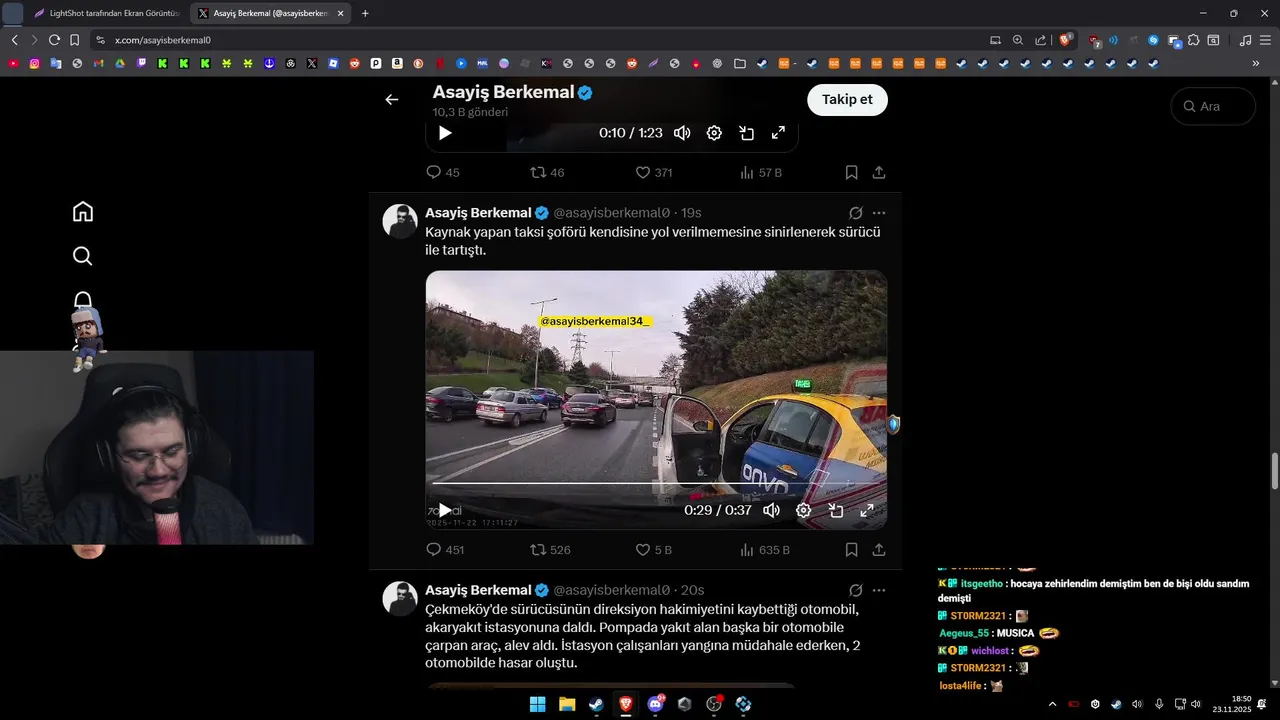
Task: Open a new browser tab with plus
Action: point(365,13)
